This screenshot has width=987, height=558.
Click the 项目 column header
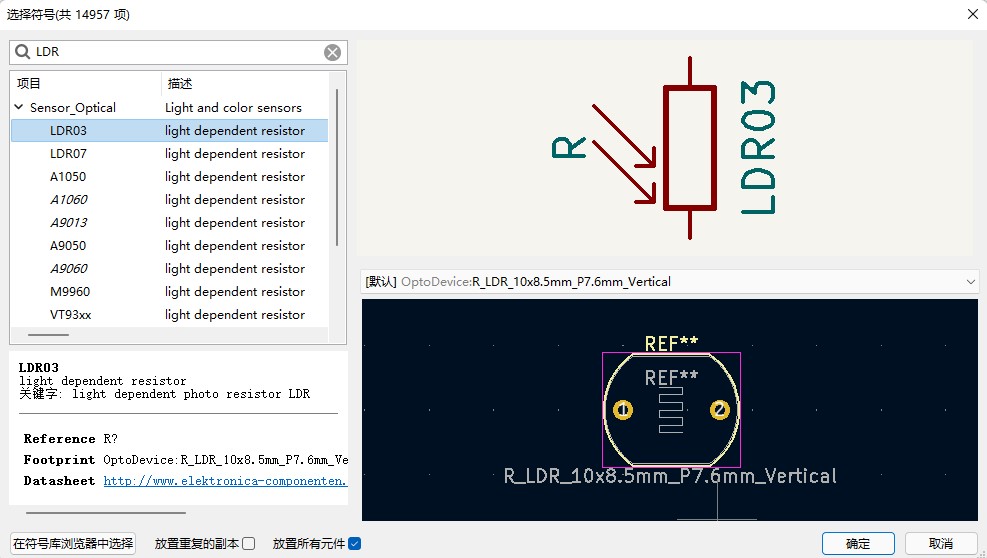[x=86, y=83]
